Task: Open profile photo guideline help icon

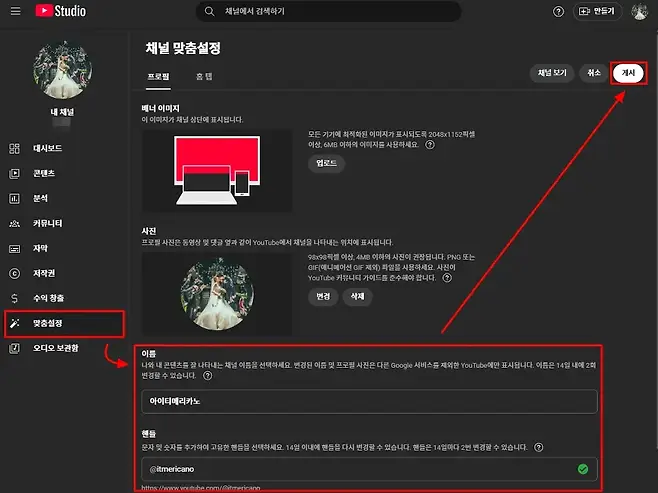Action: [x=447, y=278]
